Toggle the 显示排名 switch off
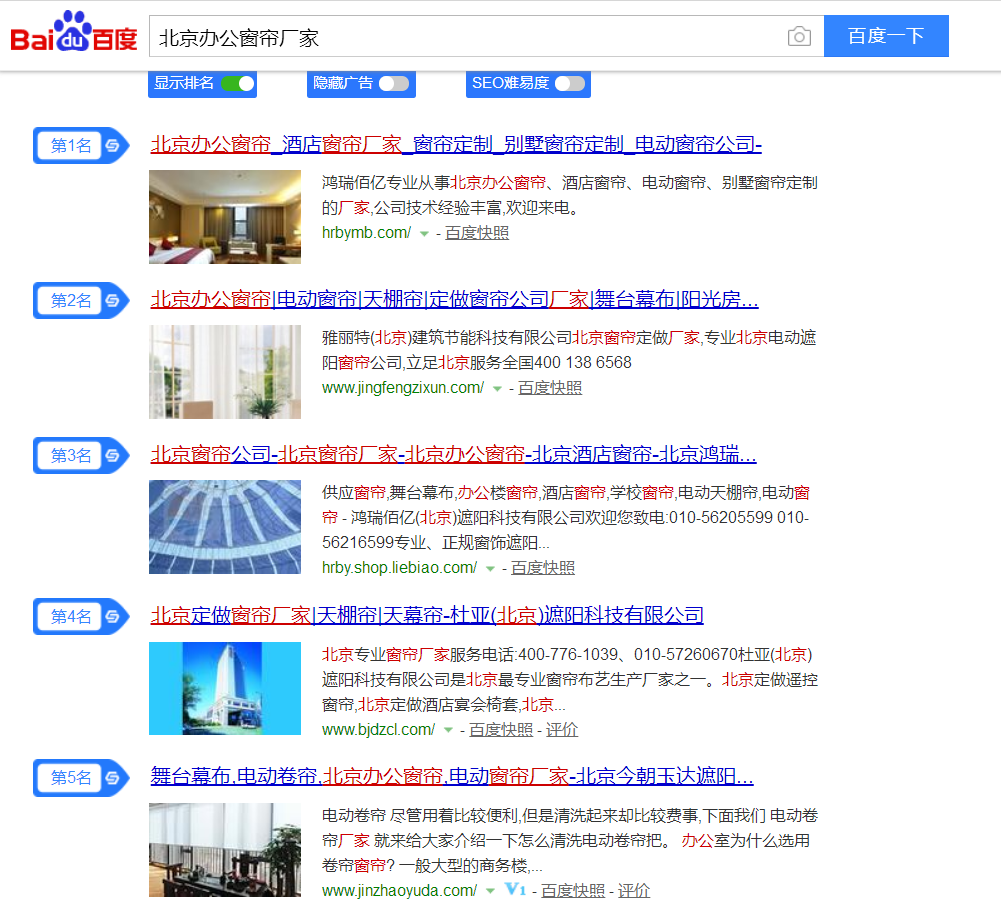Image resolution: width=1001 pixels, height=904 pixels. [x=237, y=83]
